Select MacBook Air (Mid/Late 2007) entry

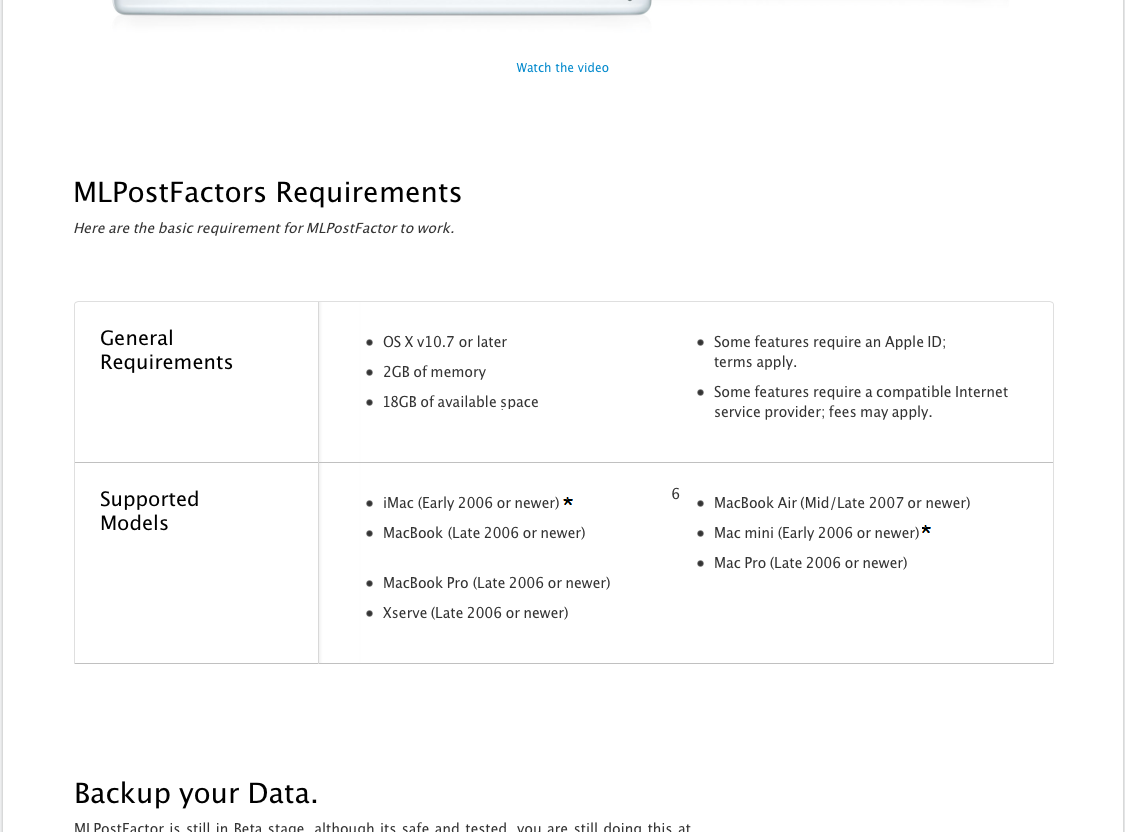pos(842,503)
